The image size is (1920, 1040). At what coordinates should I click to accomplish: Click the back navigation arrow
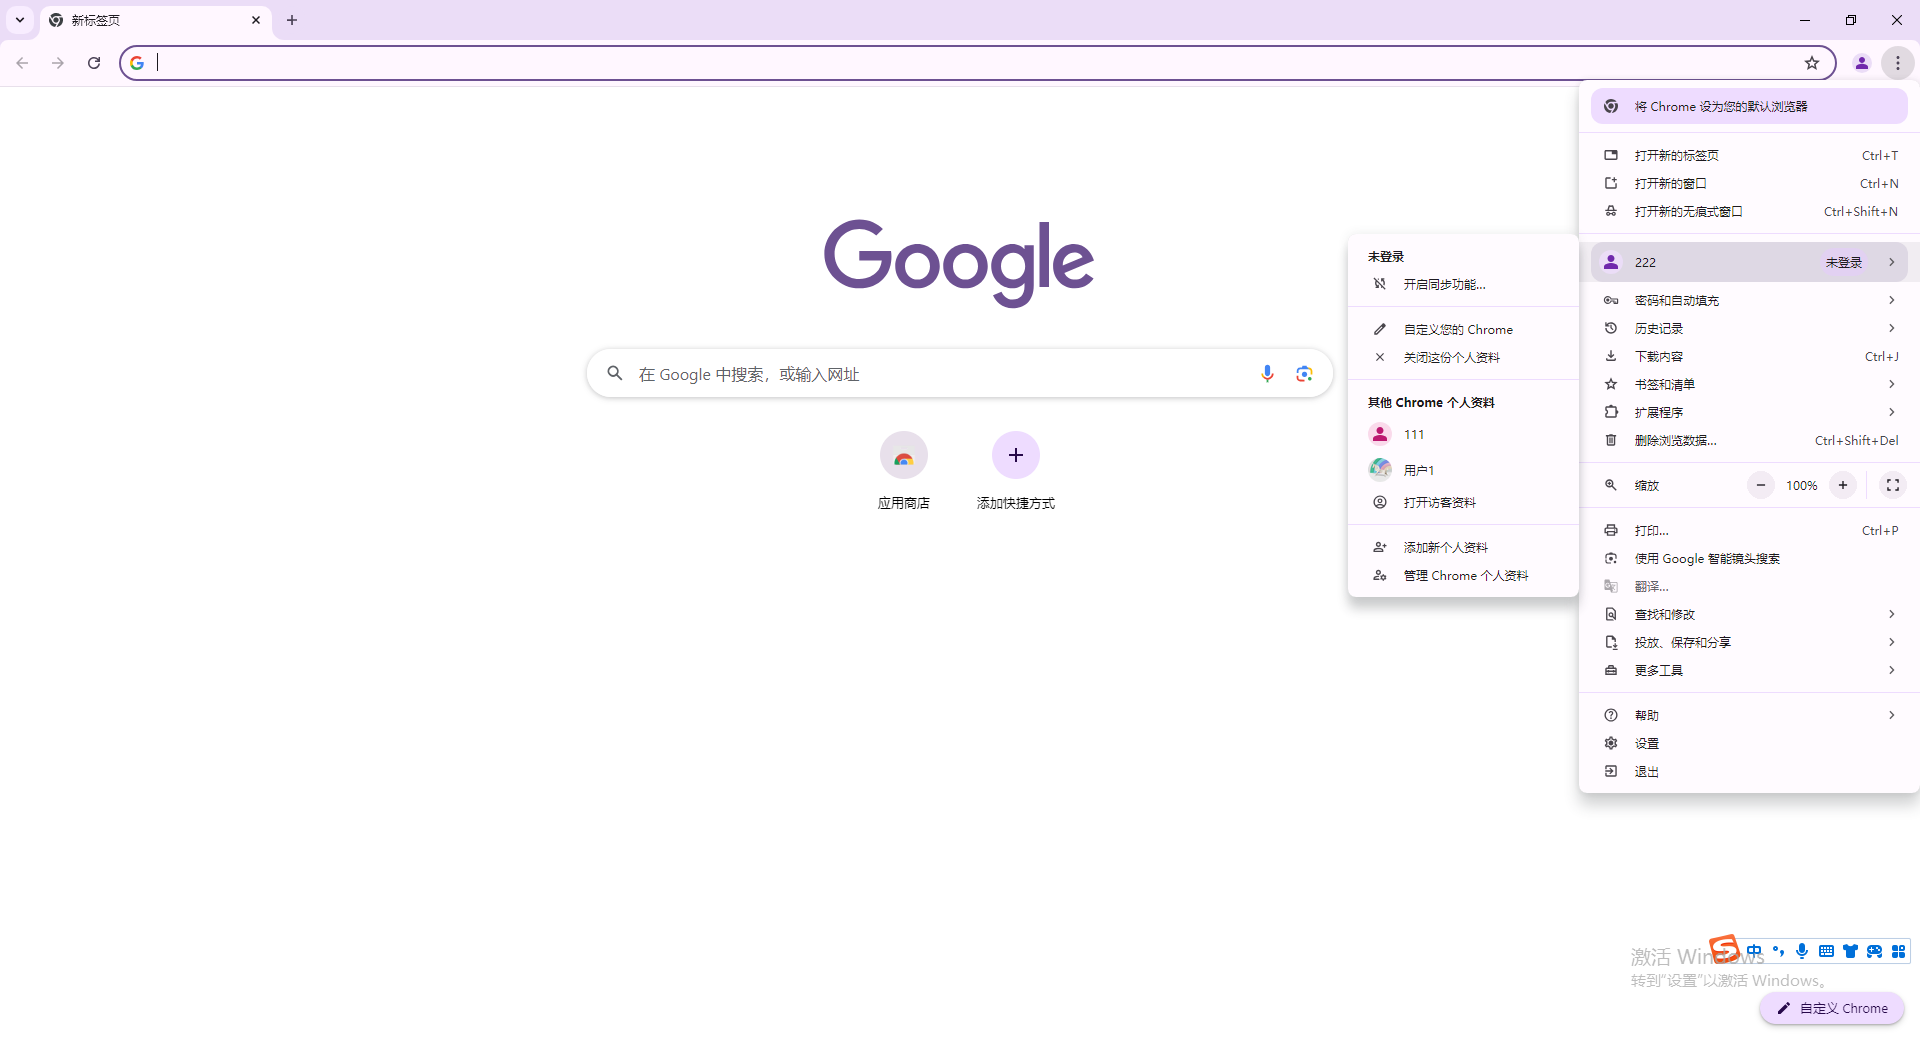click(x=22, y=63)
